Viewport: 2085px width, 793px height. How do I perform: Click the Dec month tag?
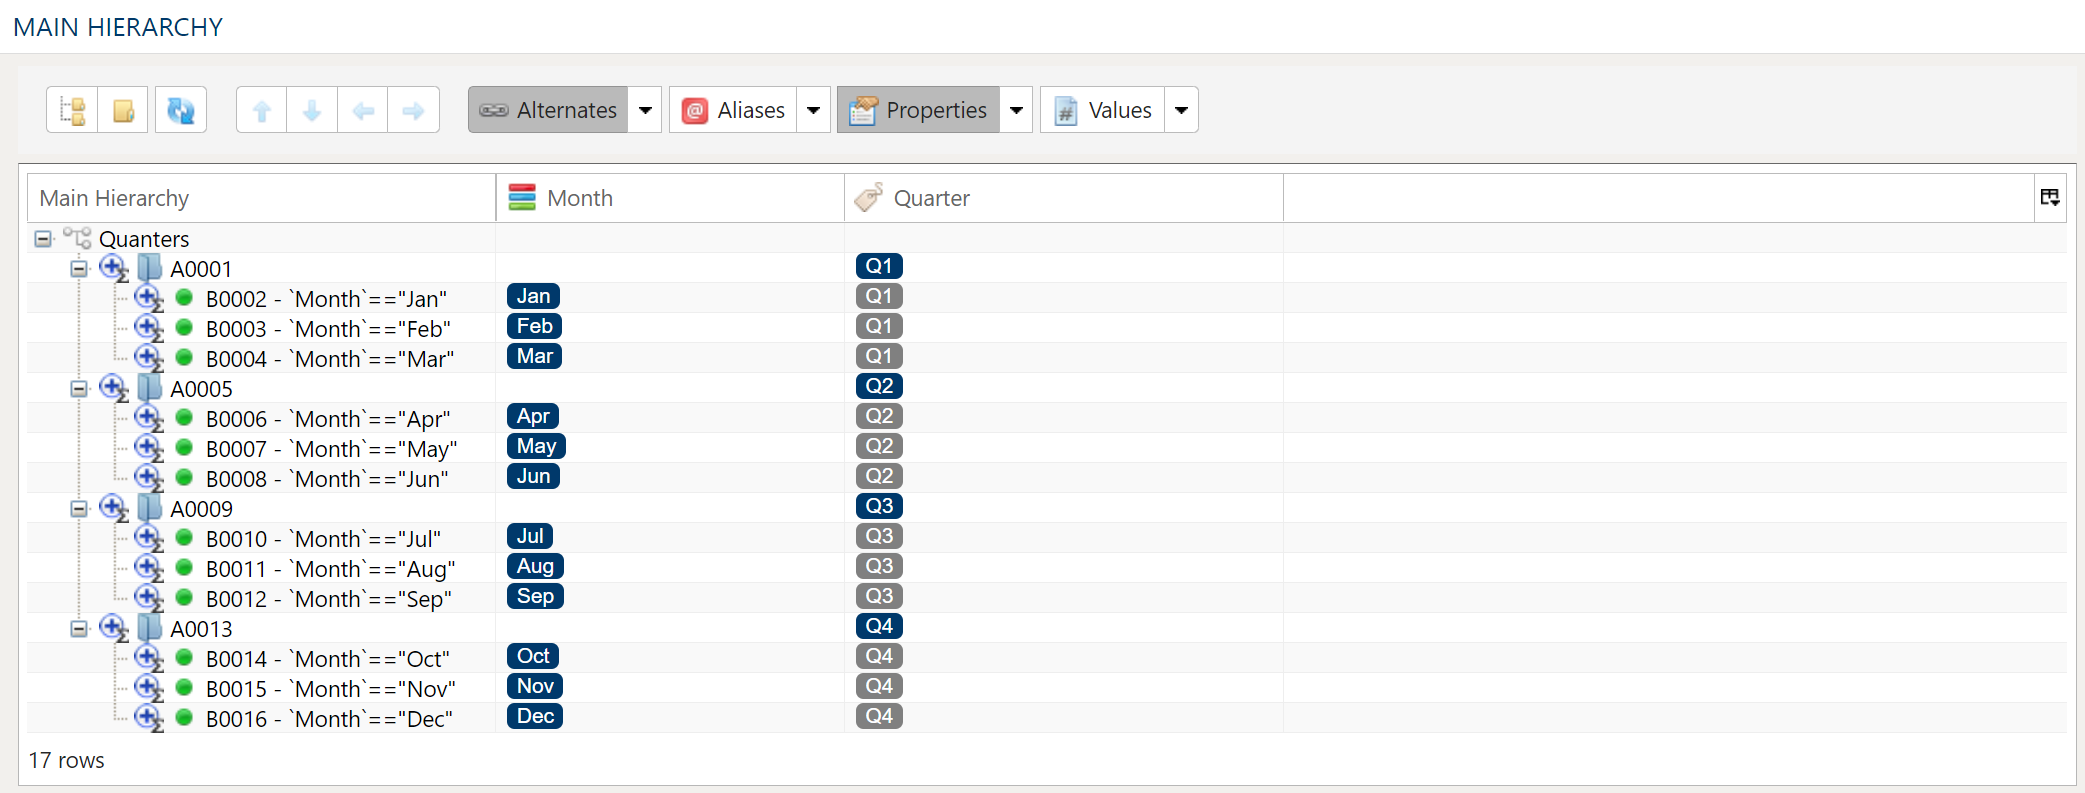point(535,716)
